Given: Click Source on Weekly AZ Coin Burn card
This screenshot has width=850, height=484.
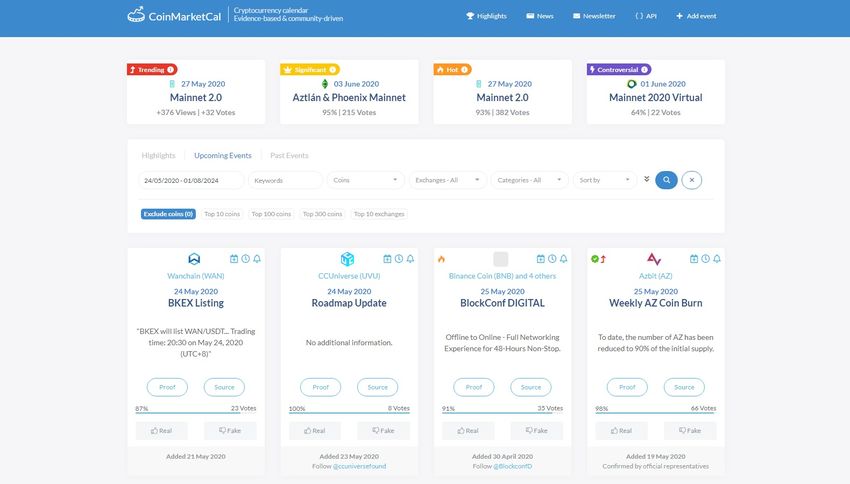Looking at the screenshot, I should pyautogui.click(x=684, y=387).
